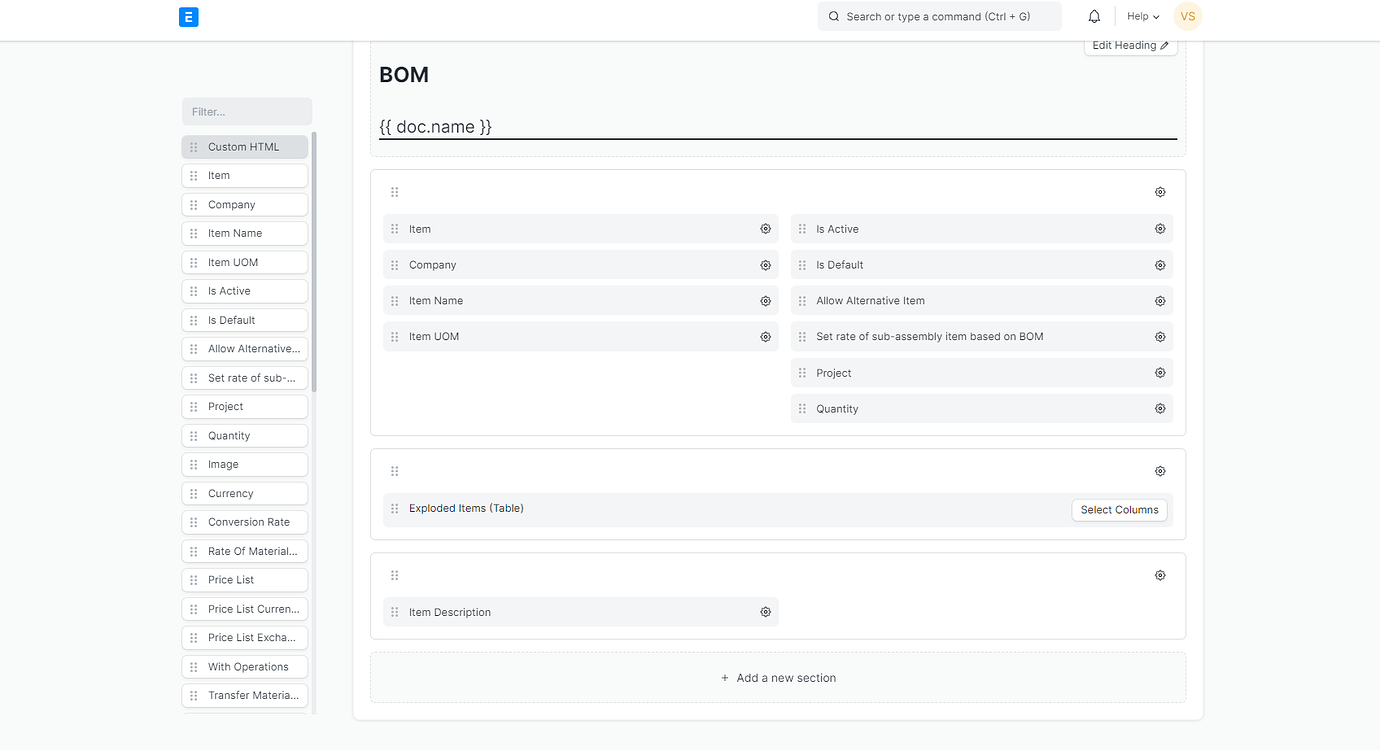Open notifications bell icon
The width and height of the screenshot is (1380, 750).
tap(1094, 17)
